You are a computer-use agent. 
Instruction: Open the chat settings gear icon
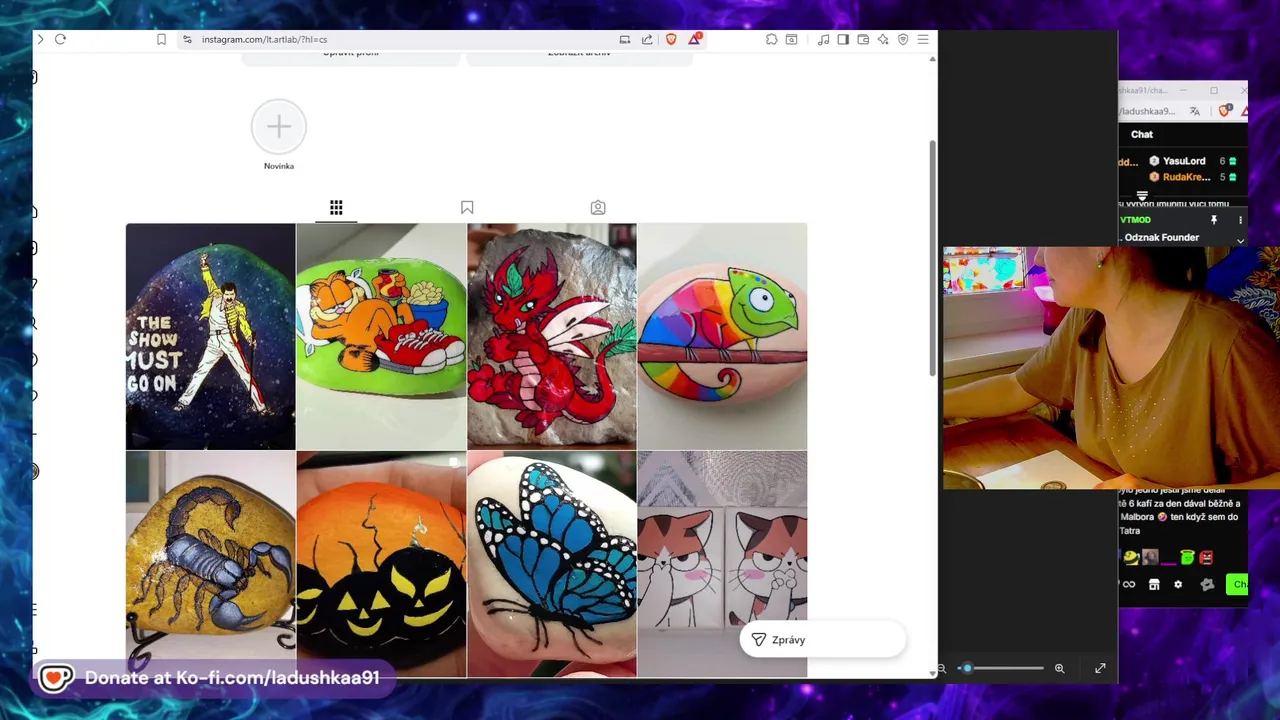(1178, 585)
